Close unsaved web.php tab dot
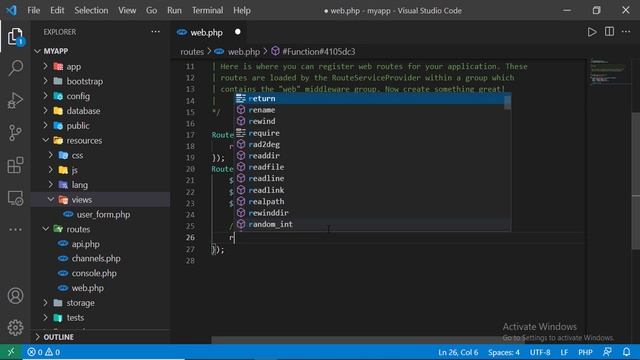Viewport: 640px width, 360px height. 238,32
